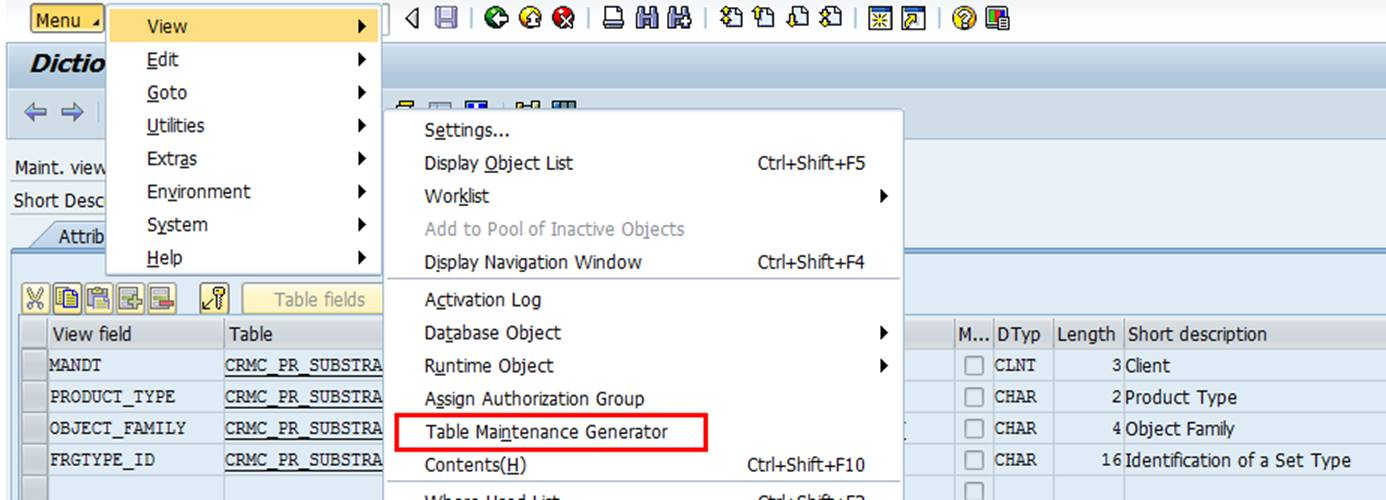1386x500 pixels.
Task: Click the yellow Help question mark icon
Action: pyautogui.click(x=964, y=17)
